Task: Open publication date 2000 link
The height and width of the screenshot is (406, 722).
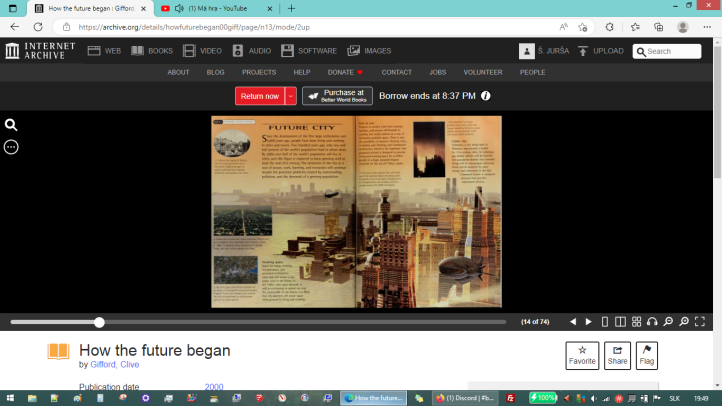Action: point(214,387)
